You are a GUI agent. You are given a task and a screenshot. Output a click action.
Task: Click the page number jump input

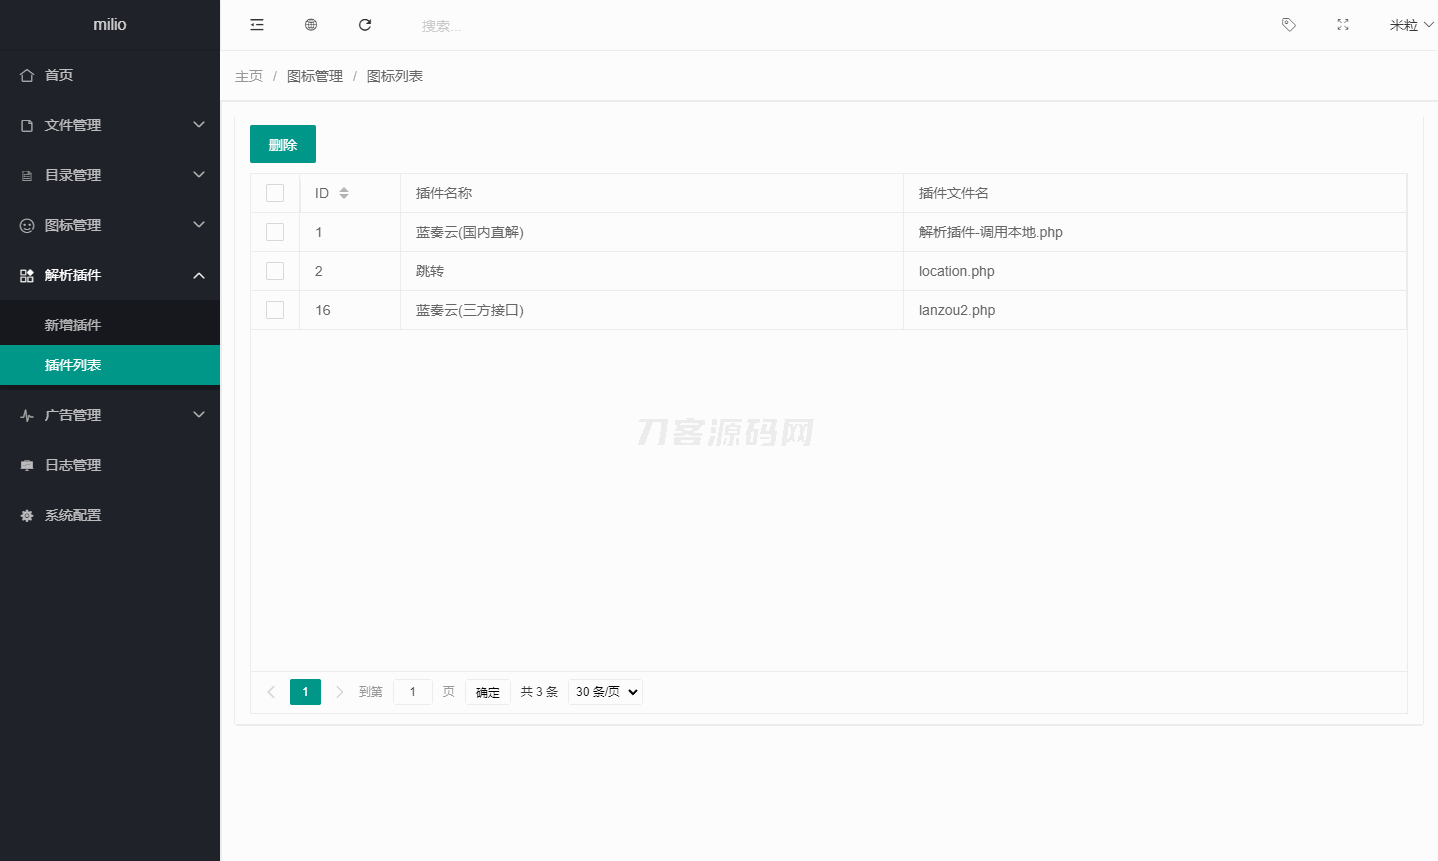413,692
